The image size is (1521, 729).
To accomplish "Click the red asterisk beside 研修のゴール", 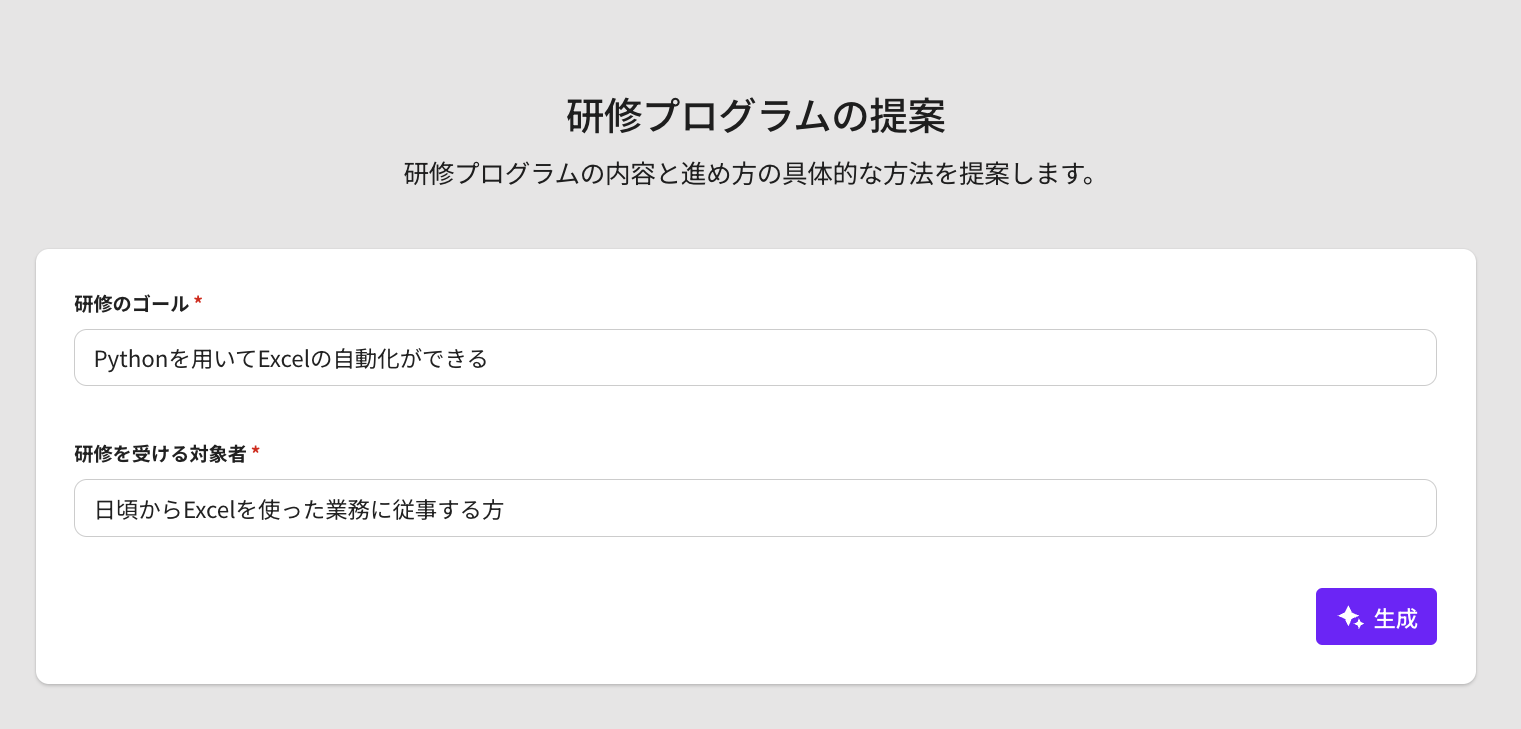I will pyautogui.click(x=198, y=302).
